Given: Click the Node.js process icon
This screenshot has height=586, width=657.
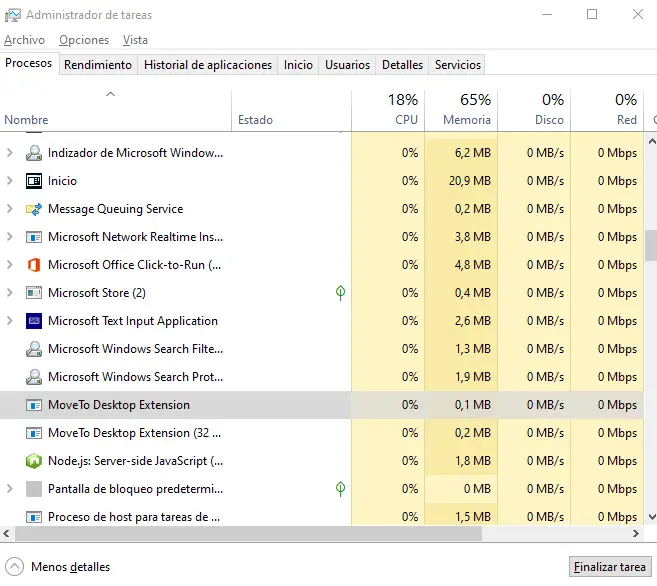Looking at the screenshot, I should click(x=33, y=461).
